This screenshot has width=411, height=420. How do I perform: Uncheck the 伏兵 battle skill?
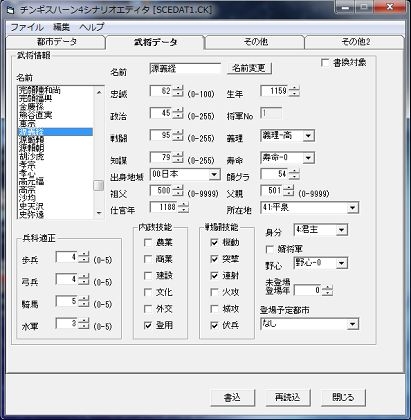[x=215, y=325]
